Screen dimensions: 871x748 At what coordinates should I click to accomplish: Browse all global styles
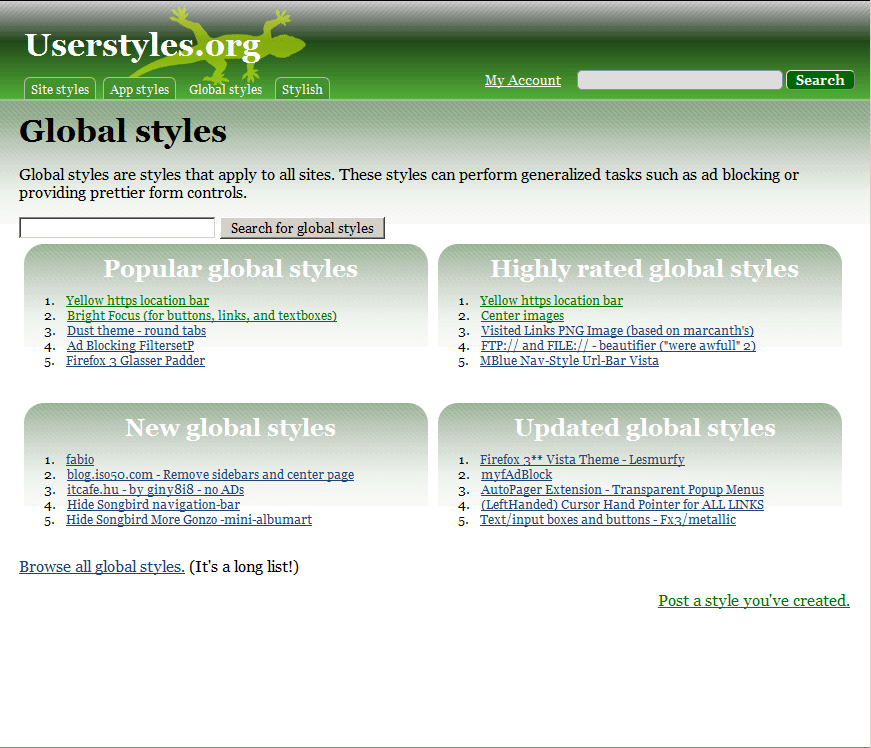pos(102,566)
